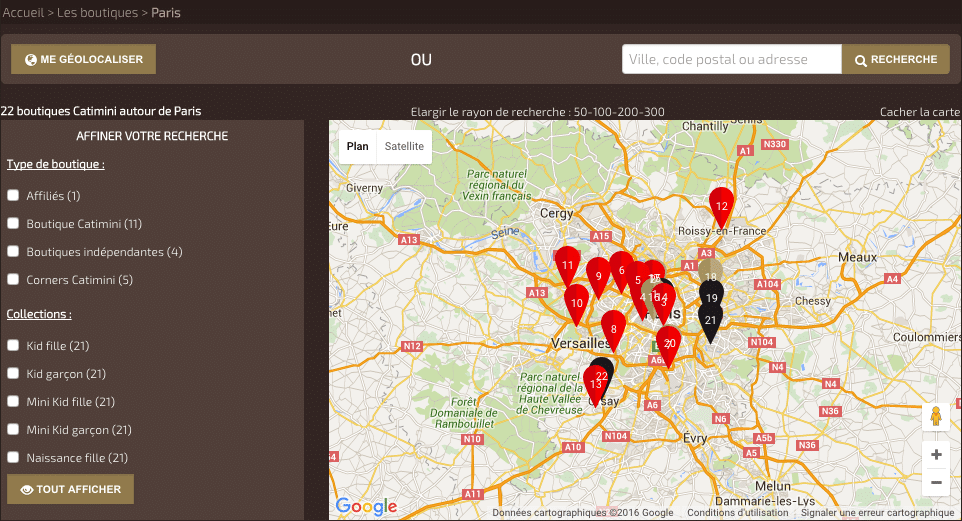Click the Melun label on map
This screenshot has height=521, width=962.
(x=772, y=486)
